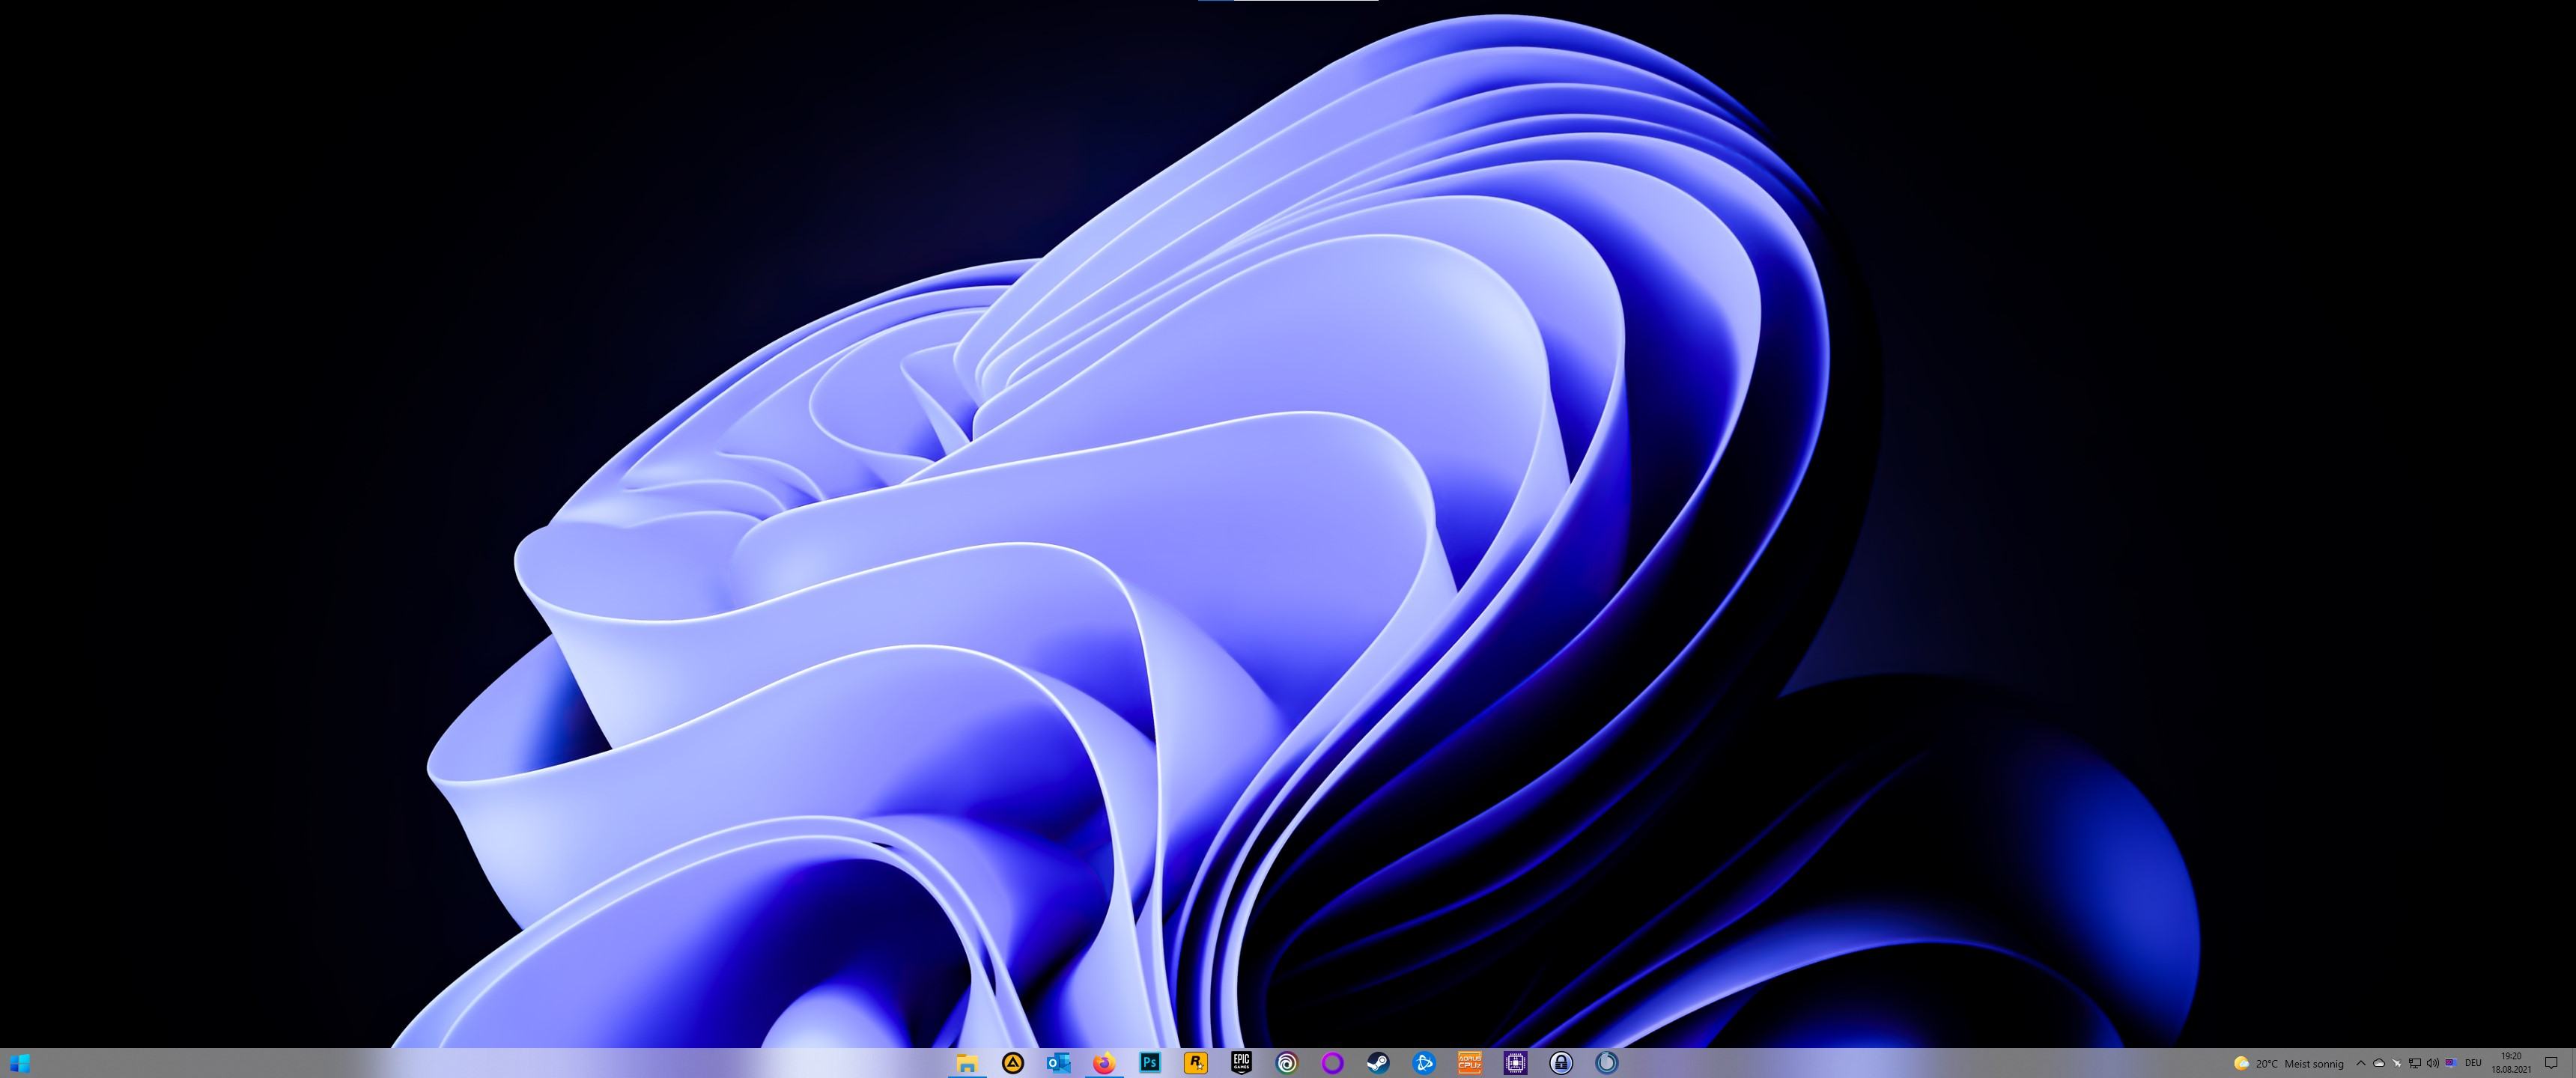Launch Adobe Photoshop from taskbar
The height and width of the screenshot is (1078, 2576).
coord(1150,1063)
